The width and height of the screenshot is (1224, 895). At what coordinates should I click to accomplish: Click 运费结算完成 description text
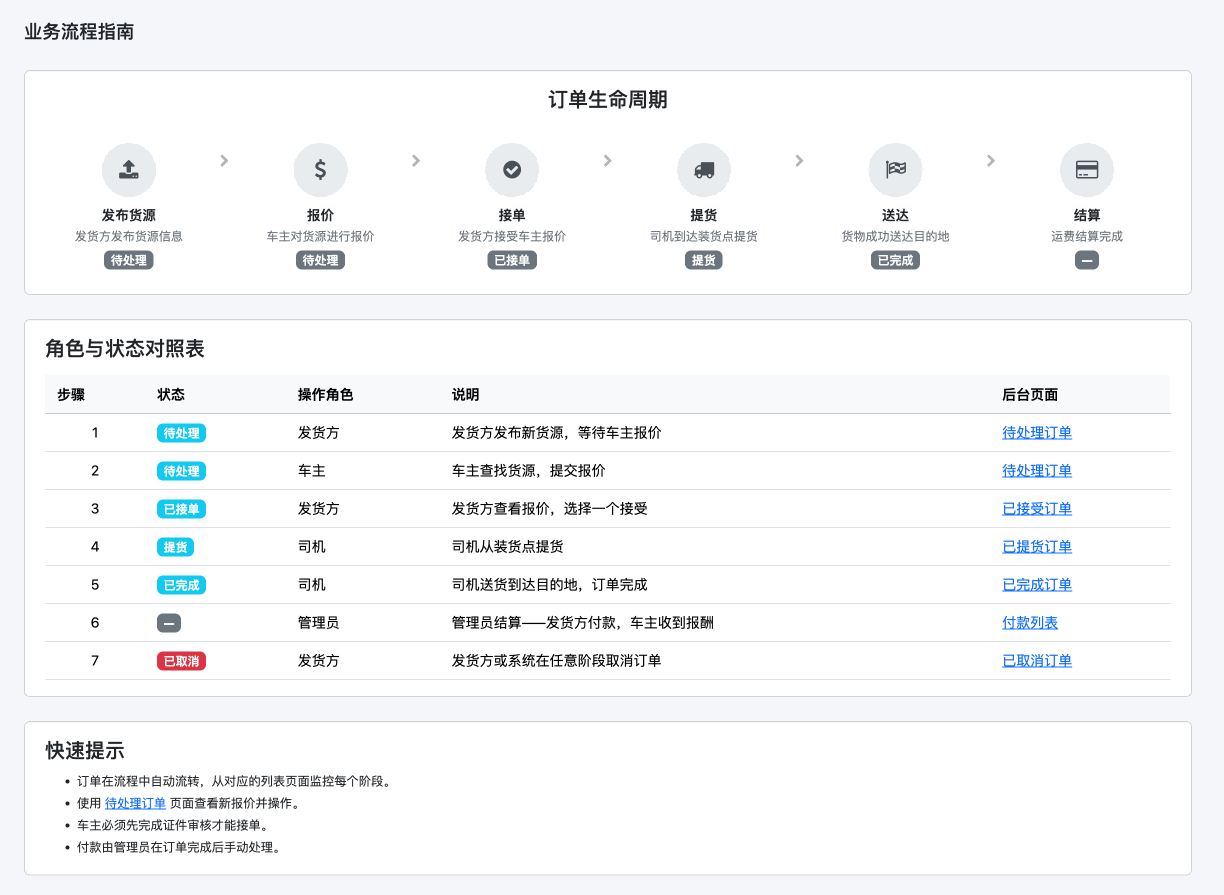point(1087,237)
